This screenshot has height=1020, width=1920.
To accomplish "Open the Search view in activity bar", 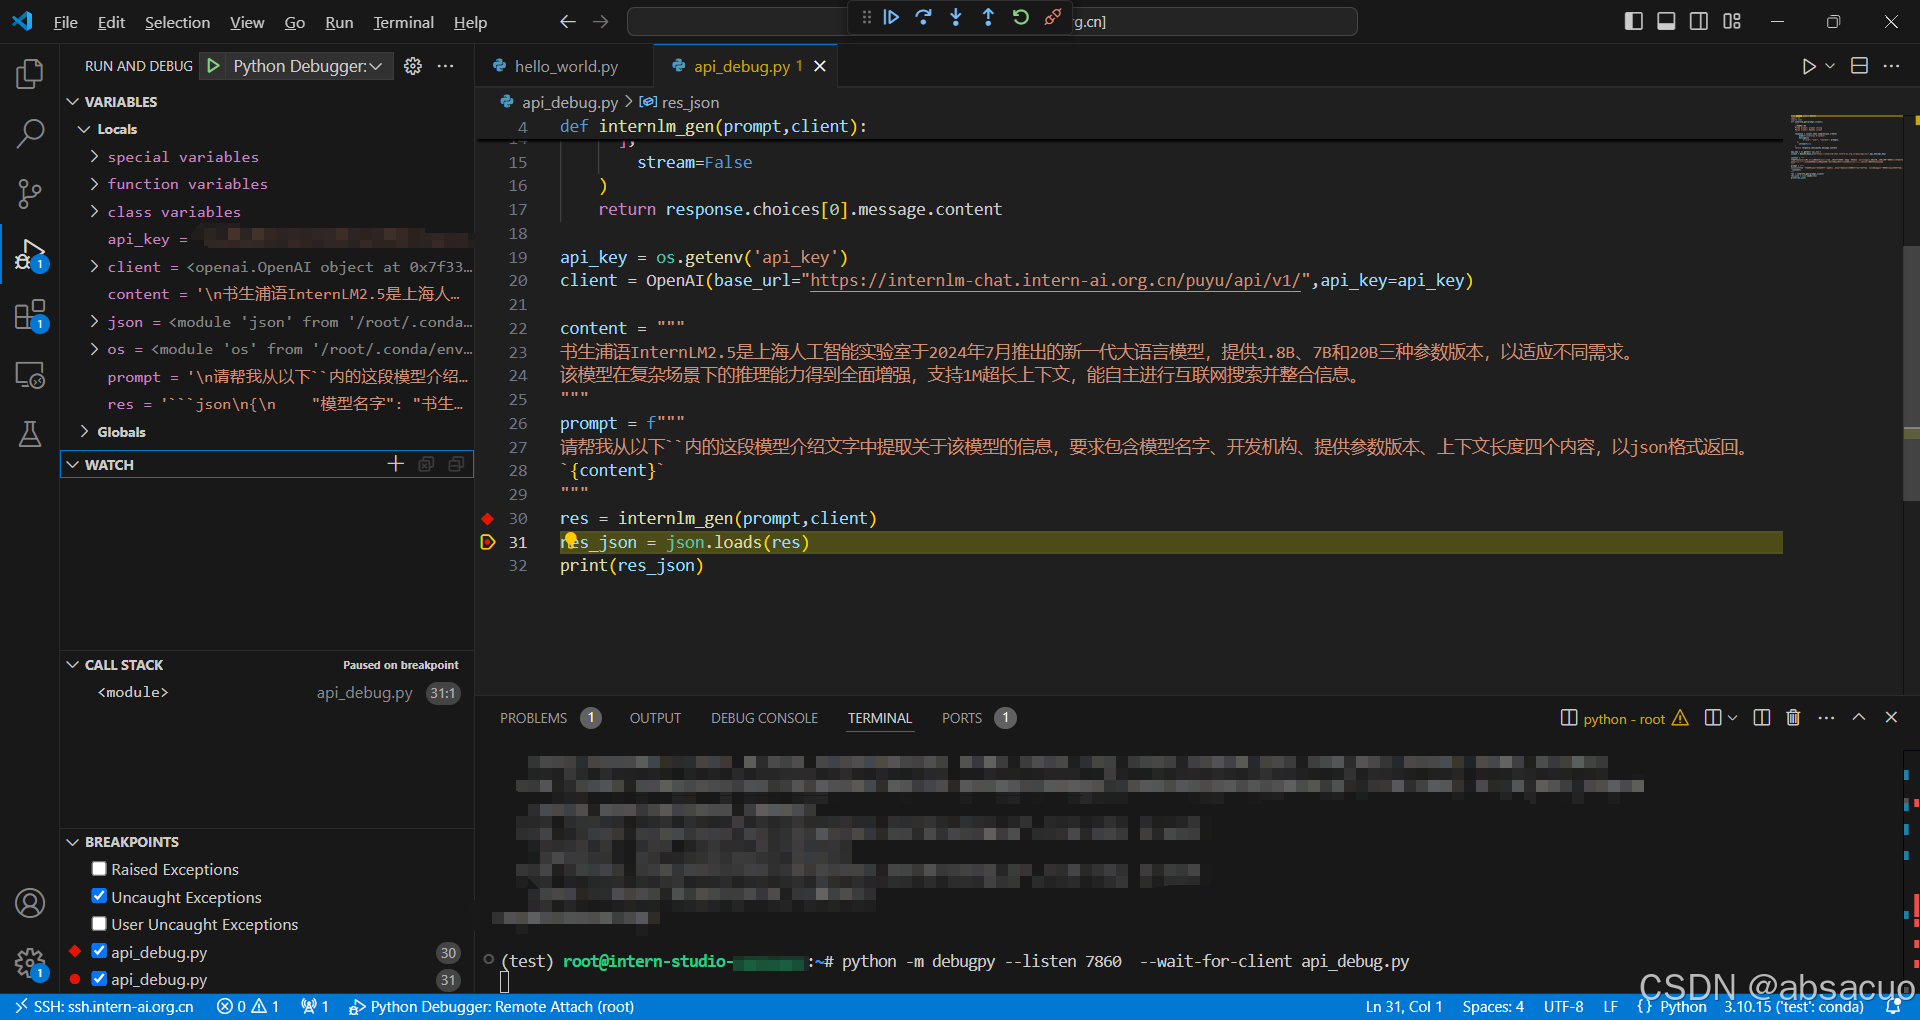I will pyautogui.click(x=30, y=133).
